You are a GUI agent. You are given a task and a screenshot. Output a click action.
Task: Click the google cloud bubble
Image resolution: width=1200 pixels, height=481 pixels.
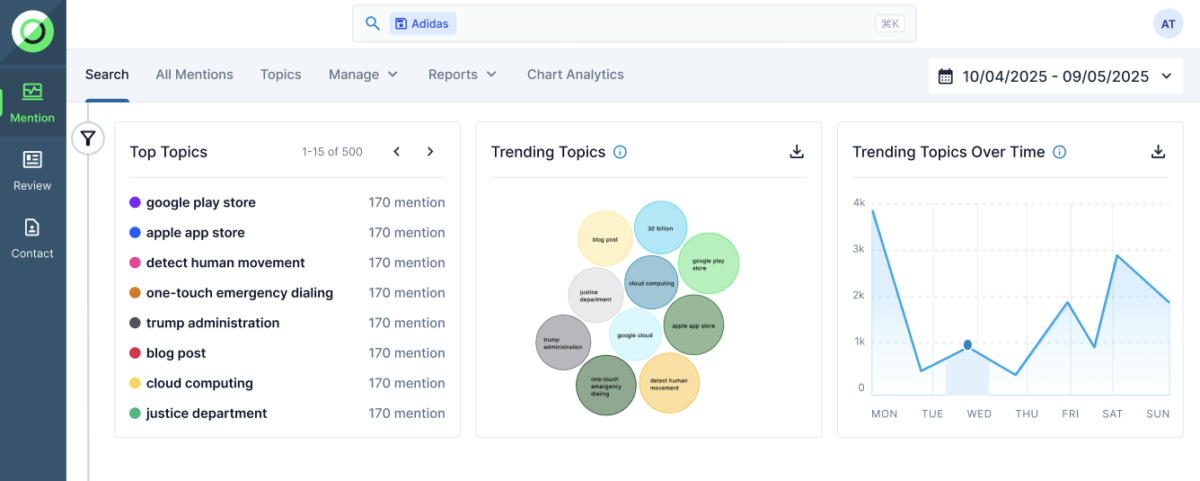(635, 336)
